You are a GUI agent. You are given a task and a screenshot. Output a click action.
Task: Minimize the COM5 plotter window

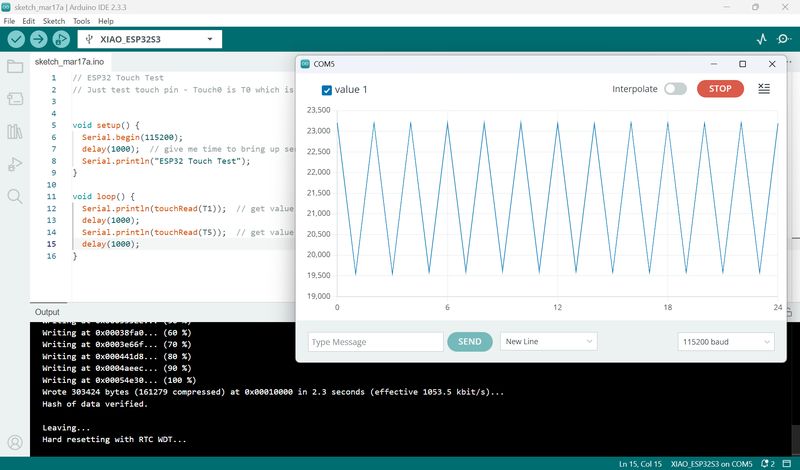click(714, 64)
